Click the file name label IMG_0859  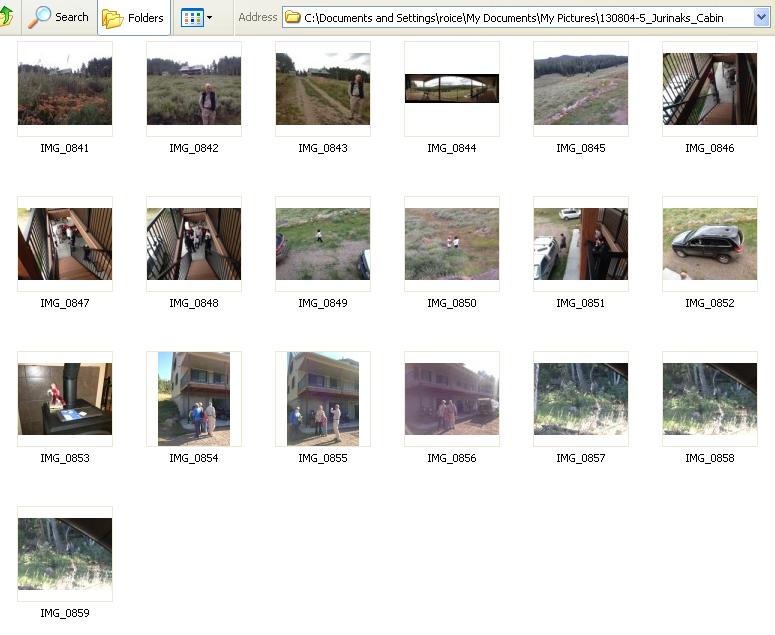coord(65,613)
